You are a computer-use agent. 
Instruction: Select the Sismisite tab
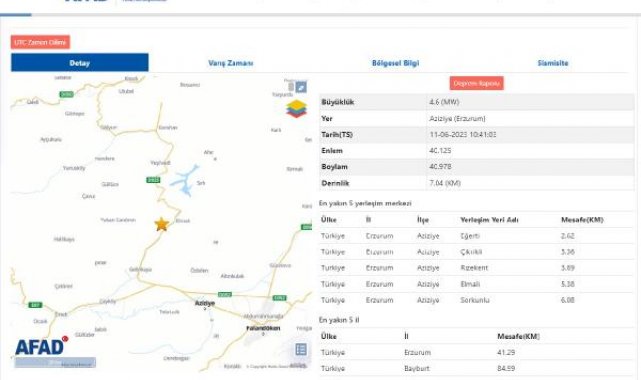coord(553,63)
